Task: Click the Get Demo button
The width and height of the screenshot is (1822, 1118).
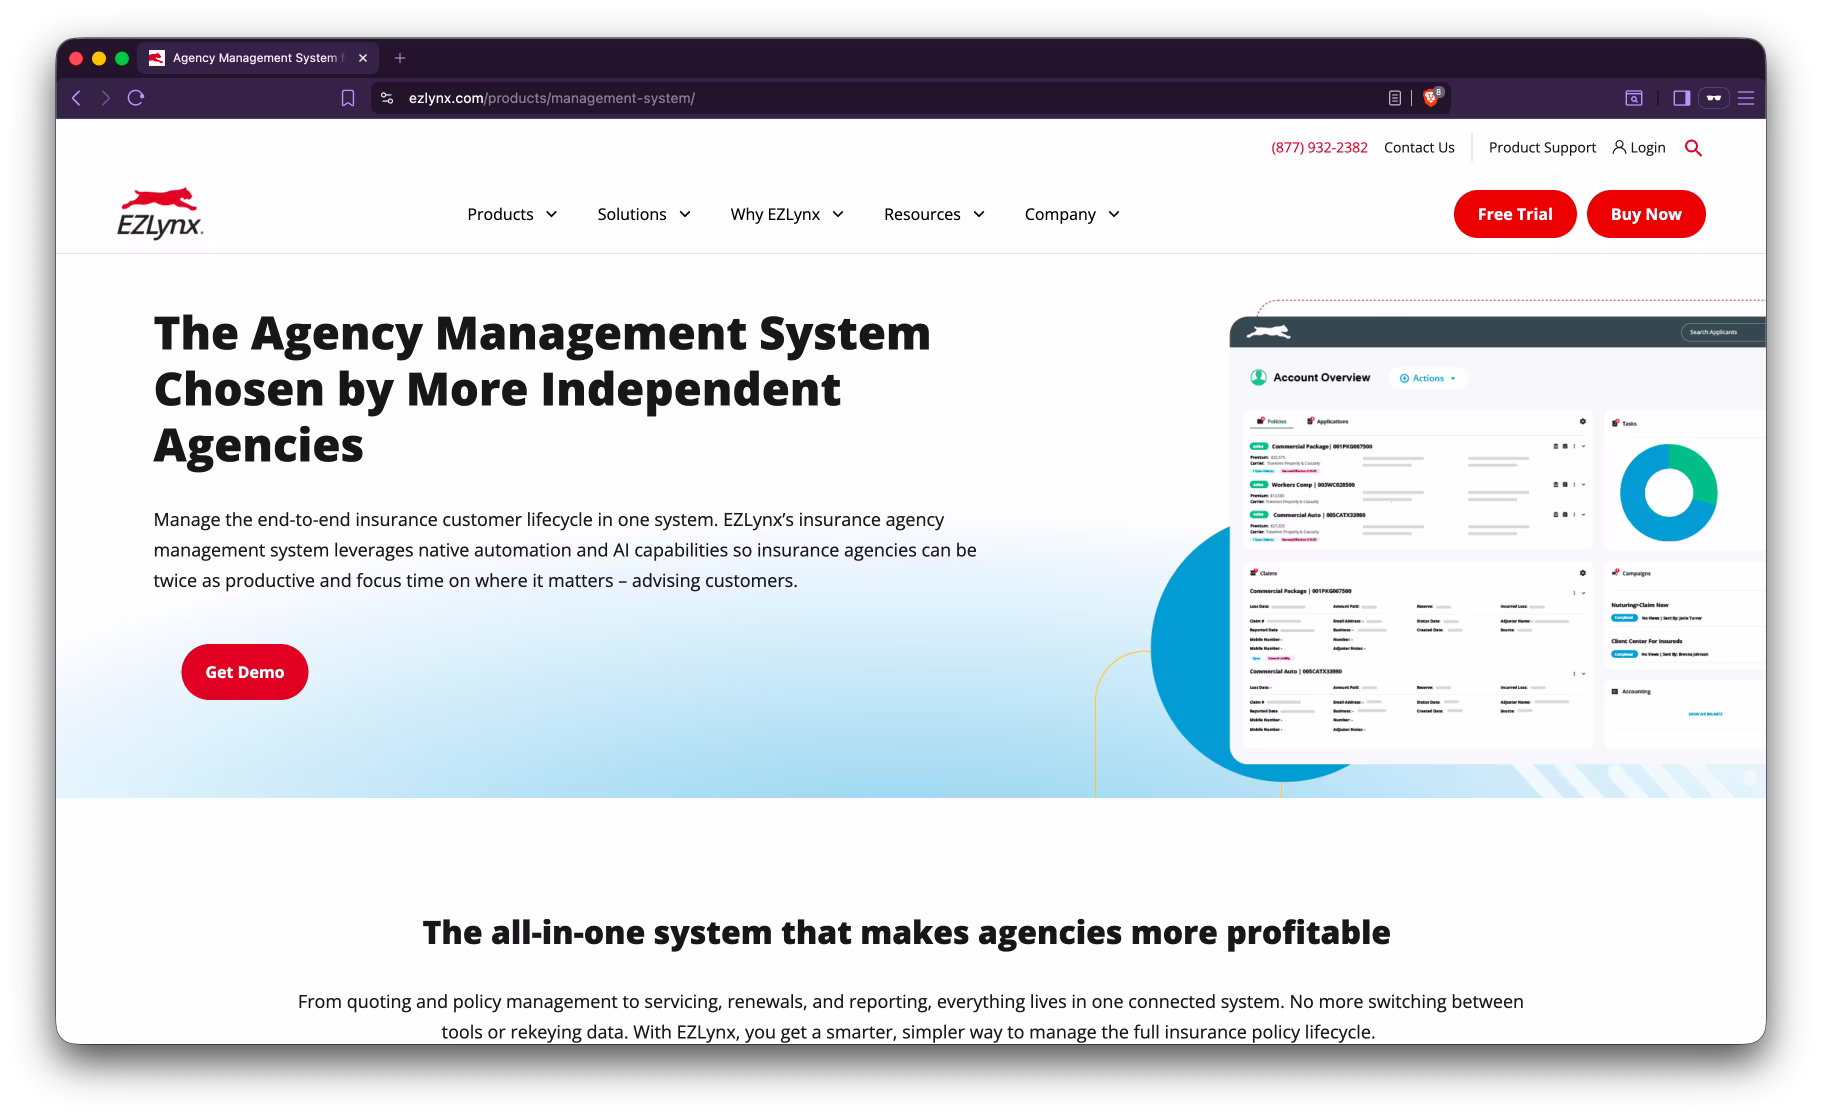Action: (245, 672)
